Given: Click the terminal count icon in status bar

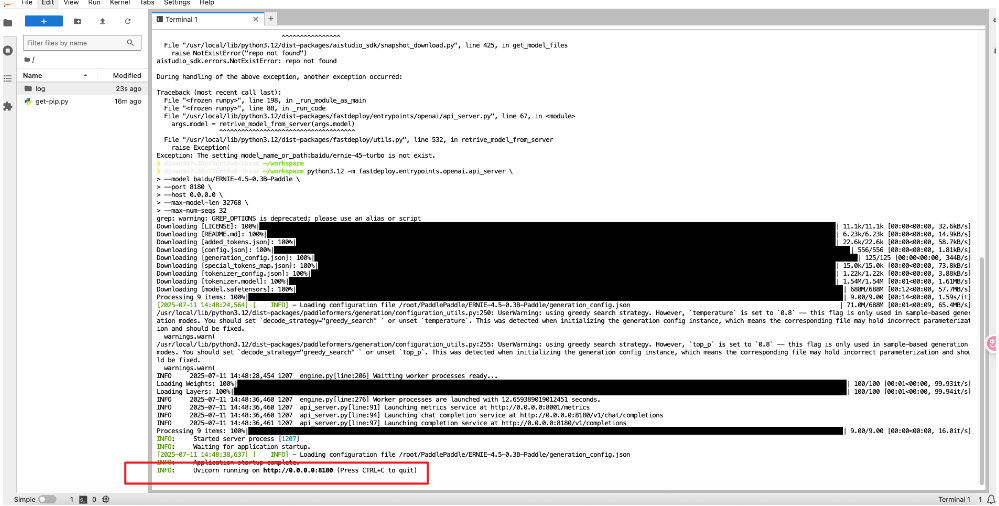Looking at the screenshot, I should pyautogui.click(x=82, y=500).
